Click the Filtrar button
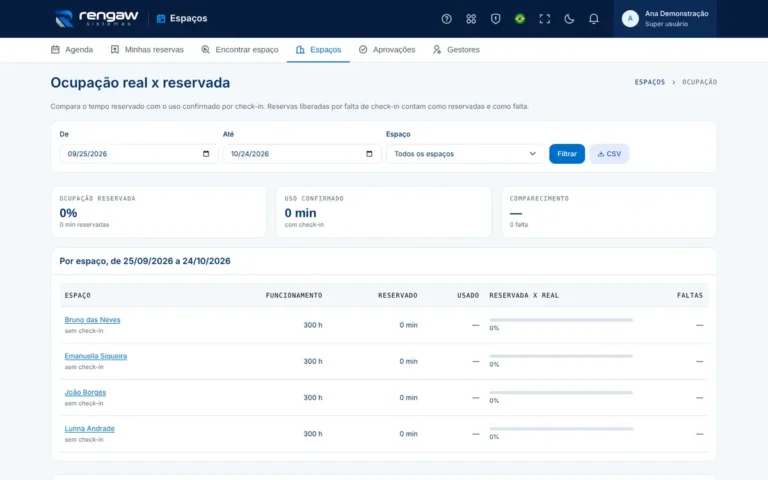768x480 pixels. [567, 154]
